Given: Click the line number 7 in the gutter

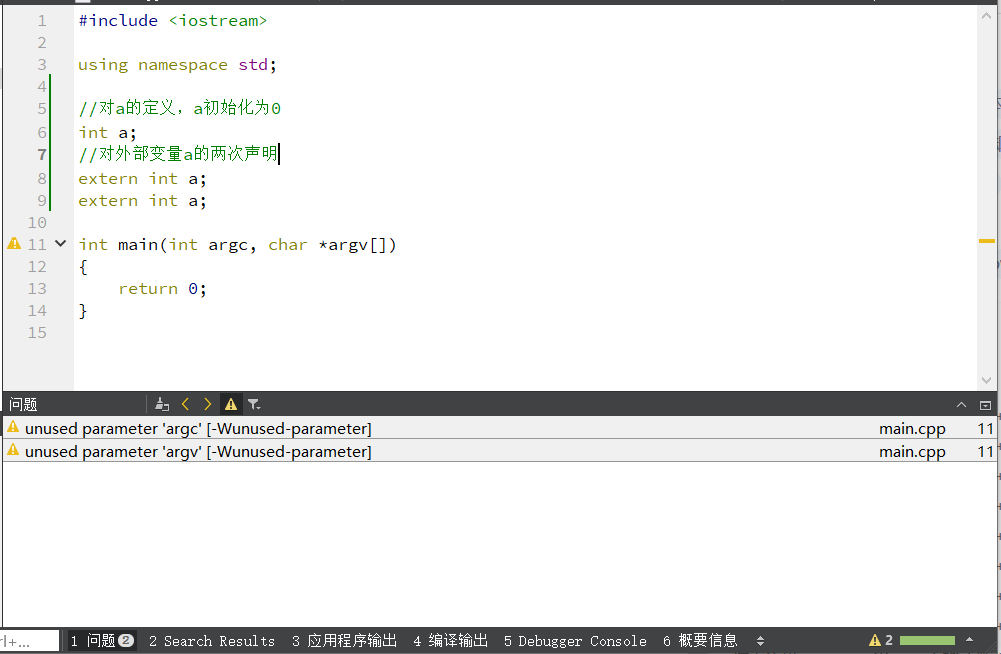Looking at the screenshot, I should [x=41, y=155].
